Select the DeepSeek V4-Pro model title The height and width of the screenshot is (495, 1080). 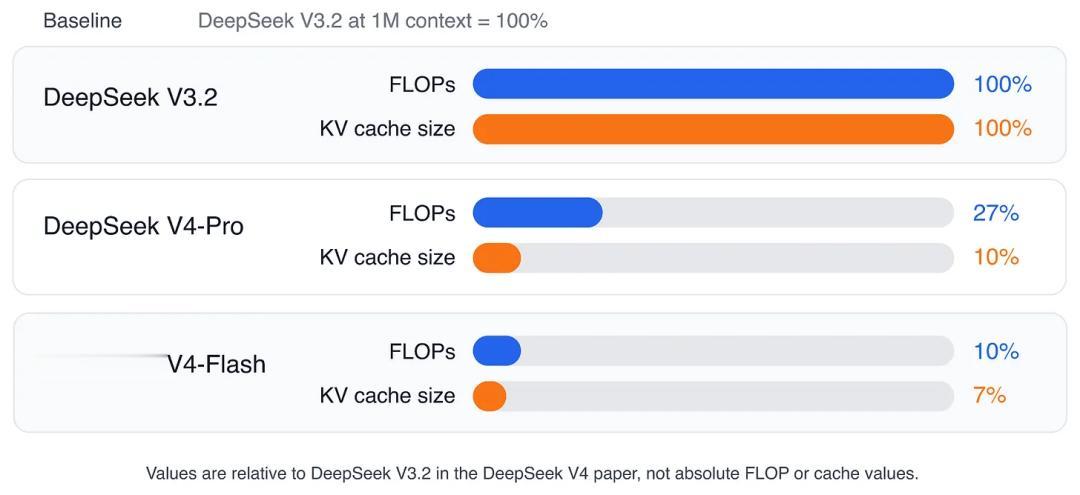point(143,226)
